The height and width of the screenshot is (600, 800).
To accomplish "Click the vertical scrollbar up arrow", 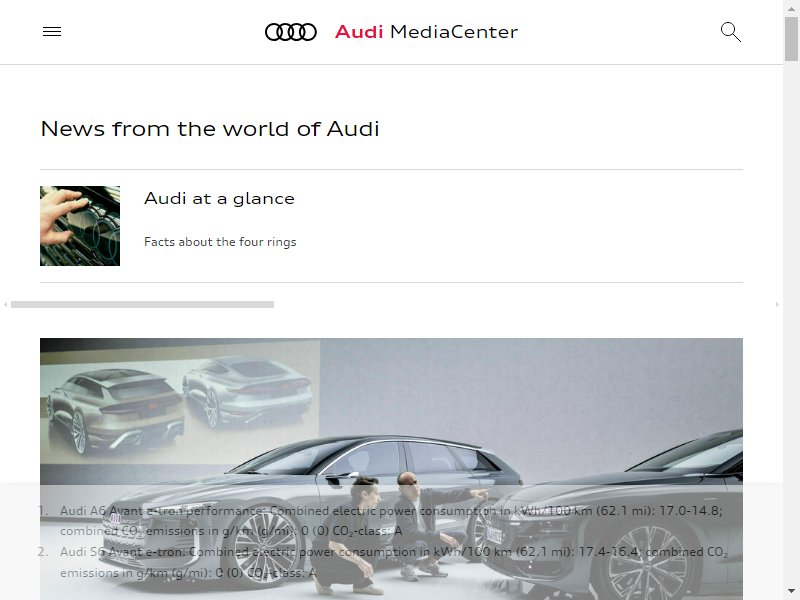I will [x=791, y=8].
